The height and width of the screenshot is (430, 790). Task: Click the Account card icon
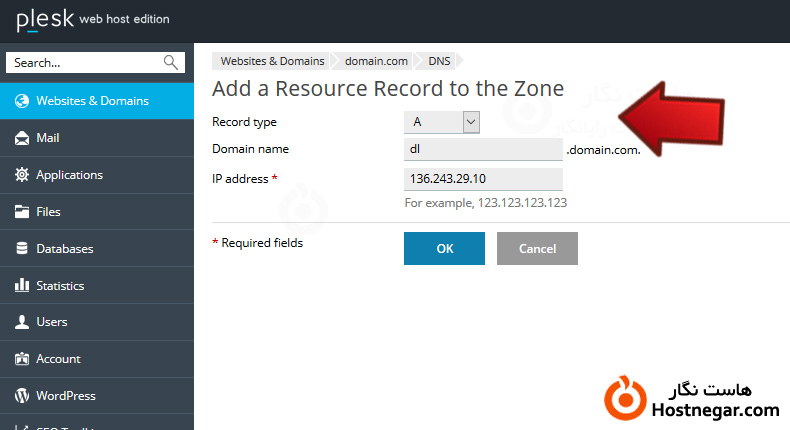(21, 359)
